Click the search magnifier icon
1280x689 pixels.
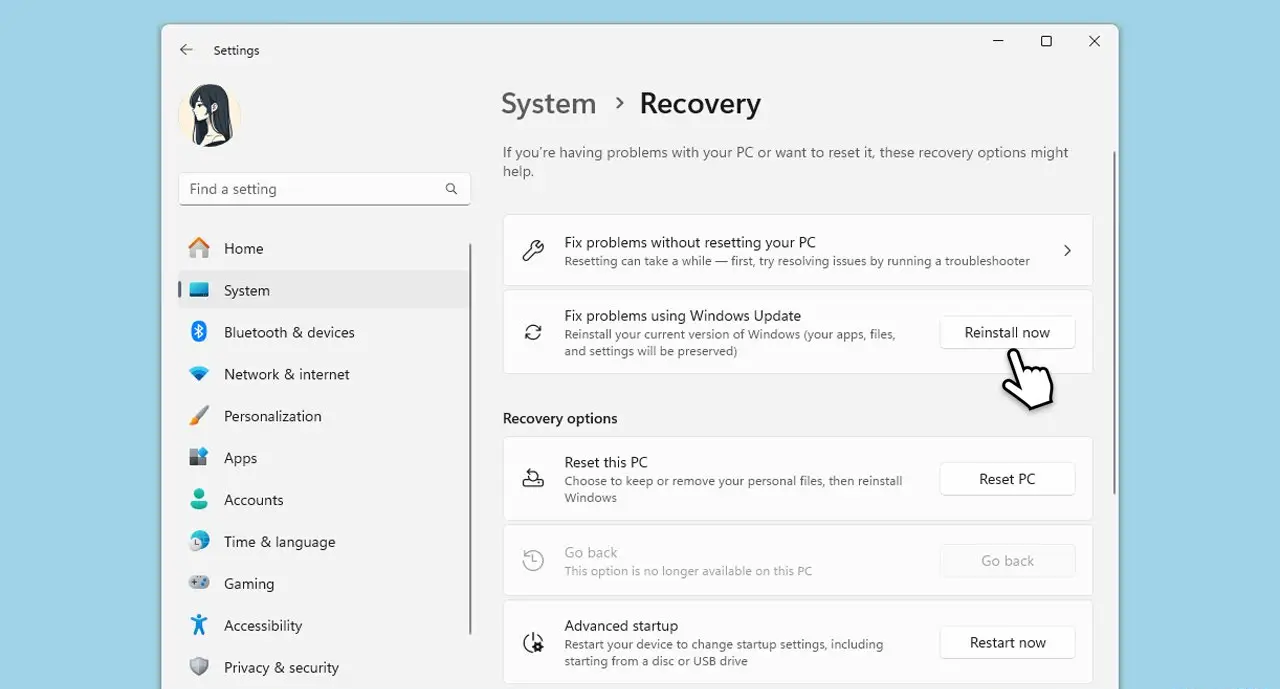(x=451, y=189)
